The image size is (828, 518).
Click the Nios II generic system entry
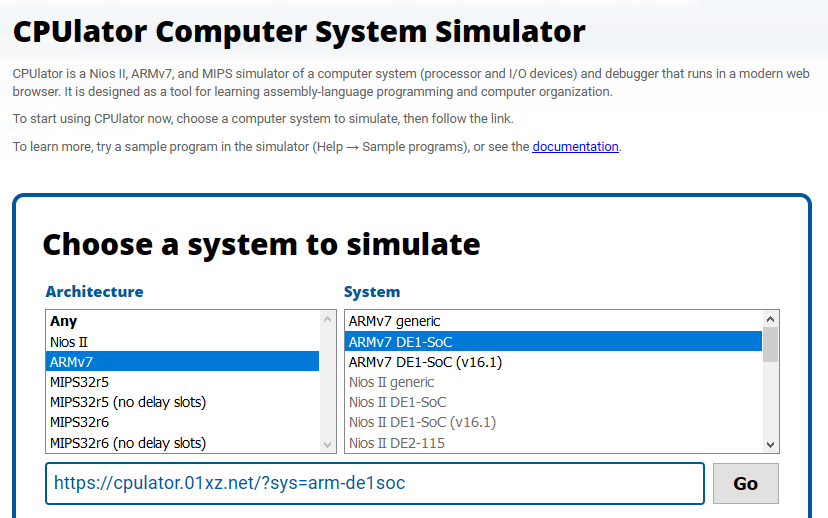click(x=553, y=382)
